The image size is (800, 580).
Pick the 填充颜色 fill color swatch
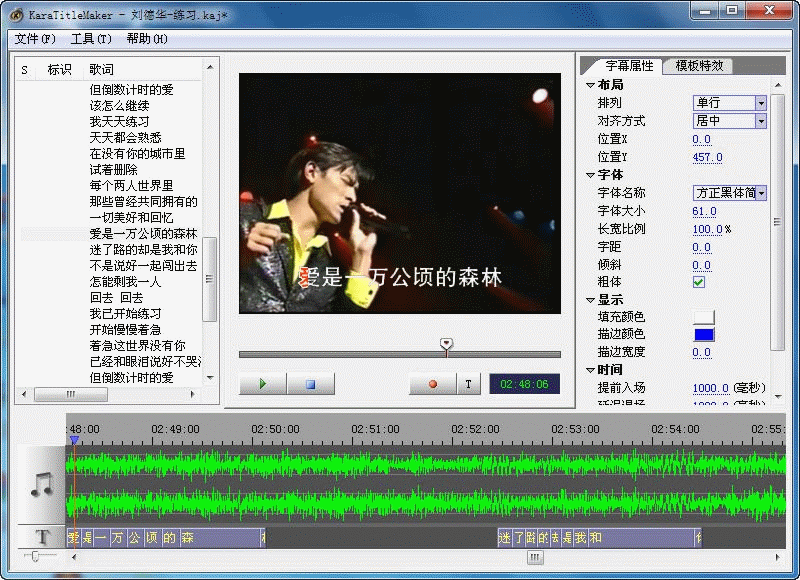[704, 317]
